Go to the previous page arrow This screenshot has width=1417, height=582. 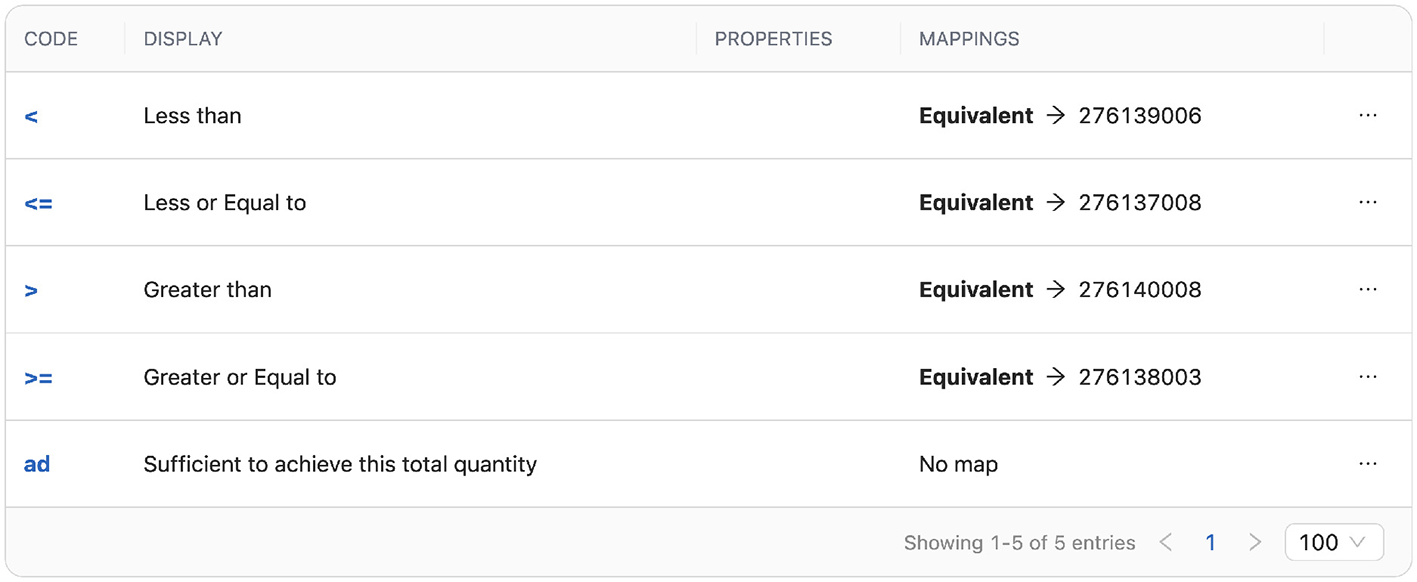tap(1165, 542)
